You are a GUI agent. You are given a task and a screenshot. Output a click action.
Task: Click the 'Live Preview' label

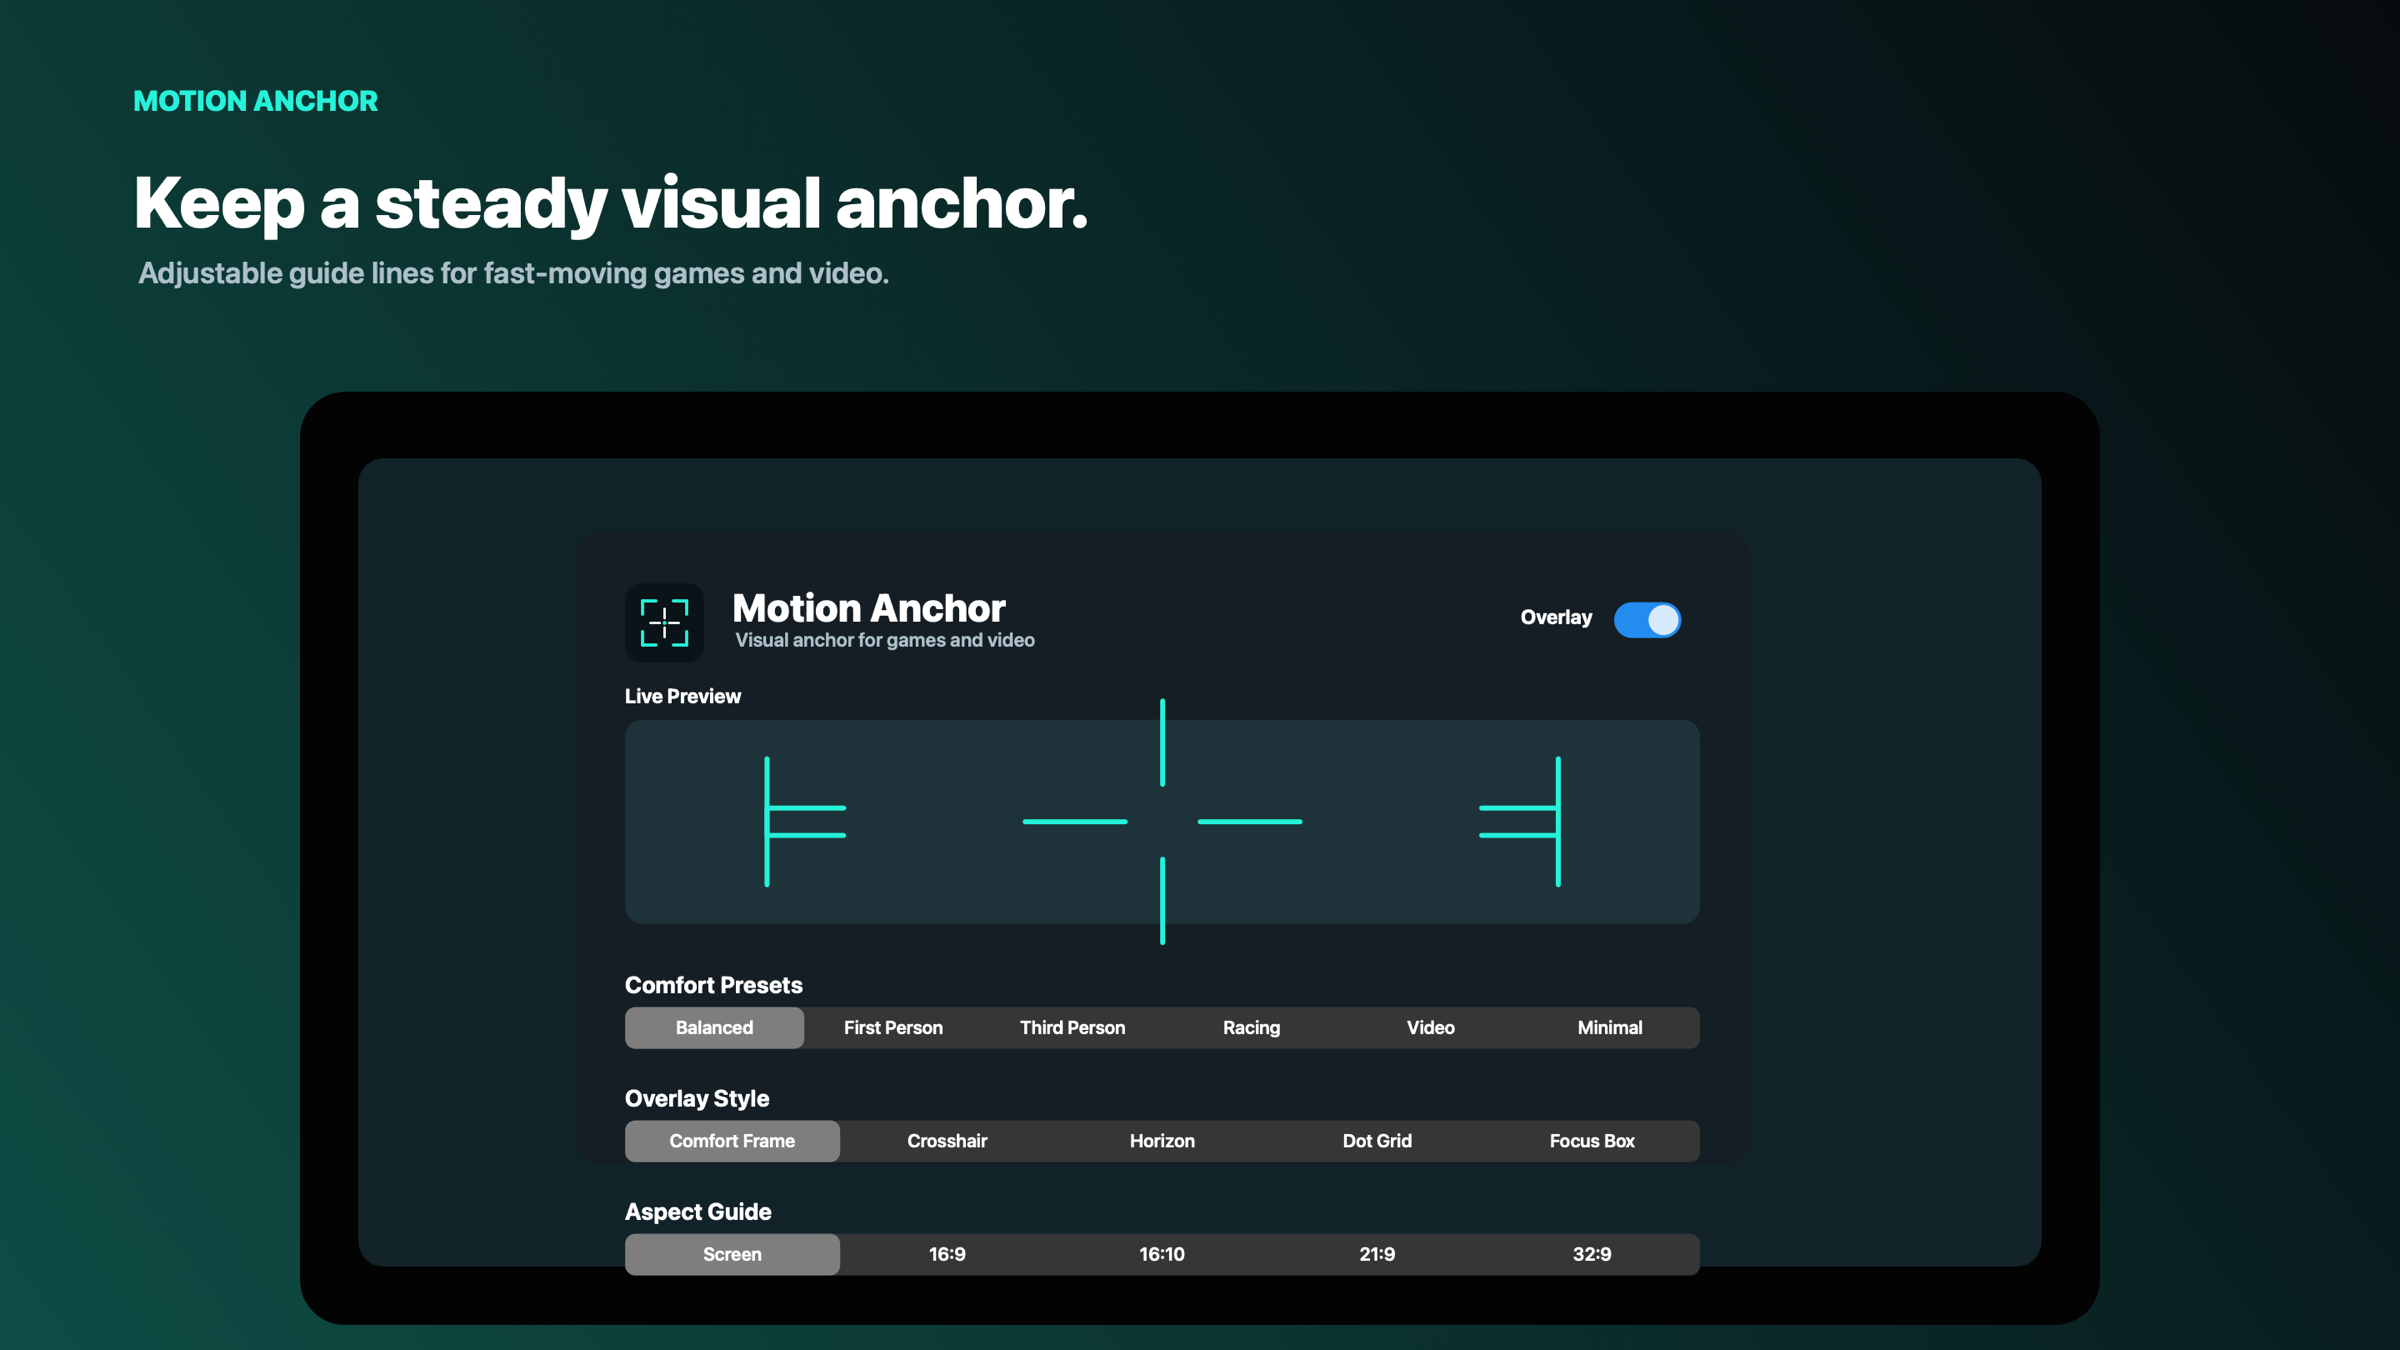(x=683, y=696)
